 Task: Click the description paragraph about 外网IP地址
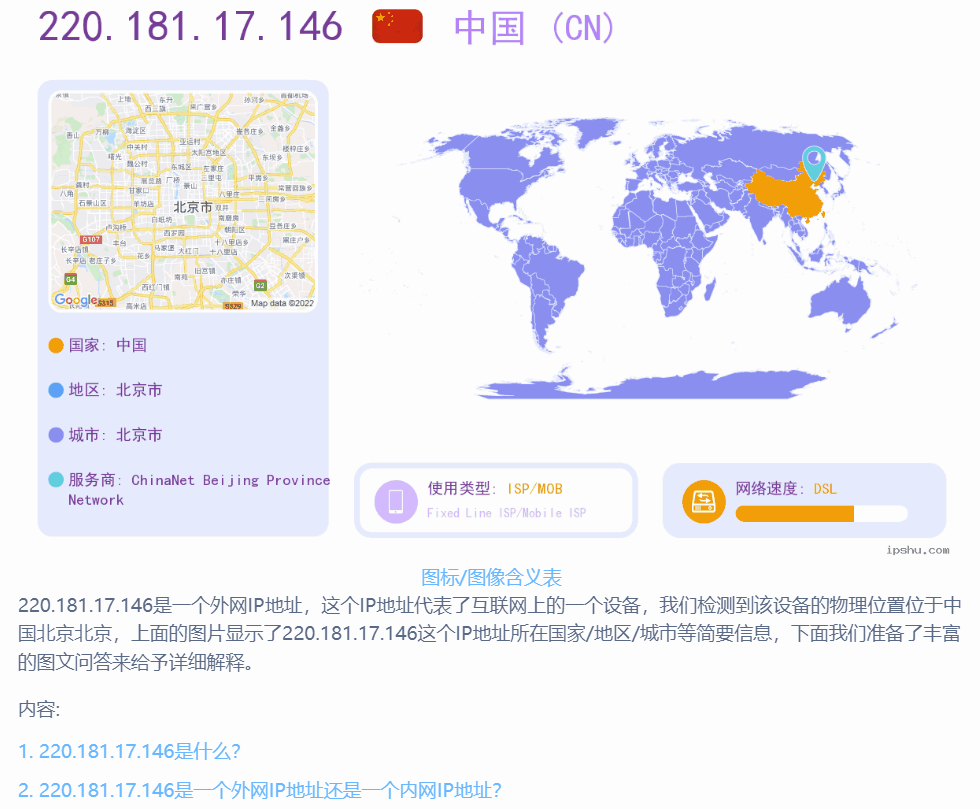pyautogui.click(x=489, y=633)
